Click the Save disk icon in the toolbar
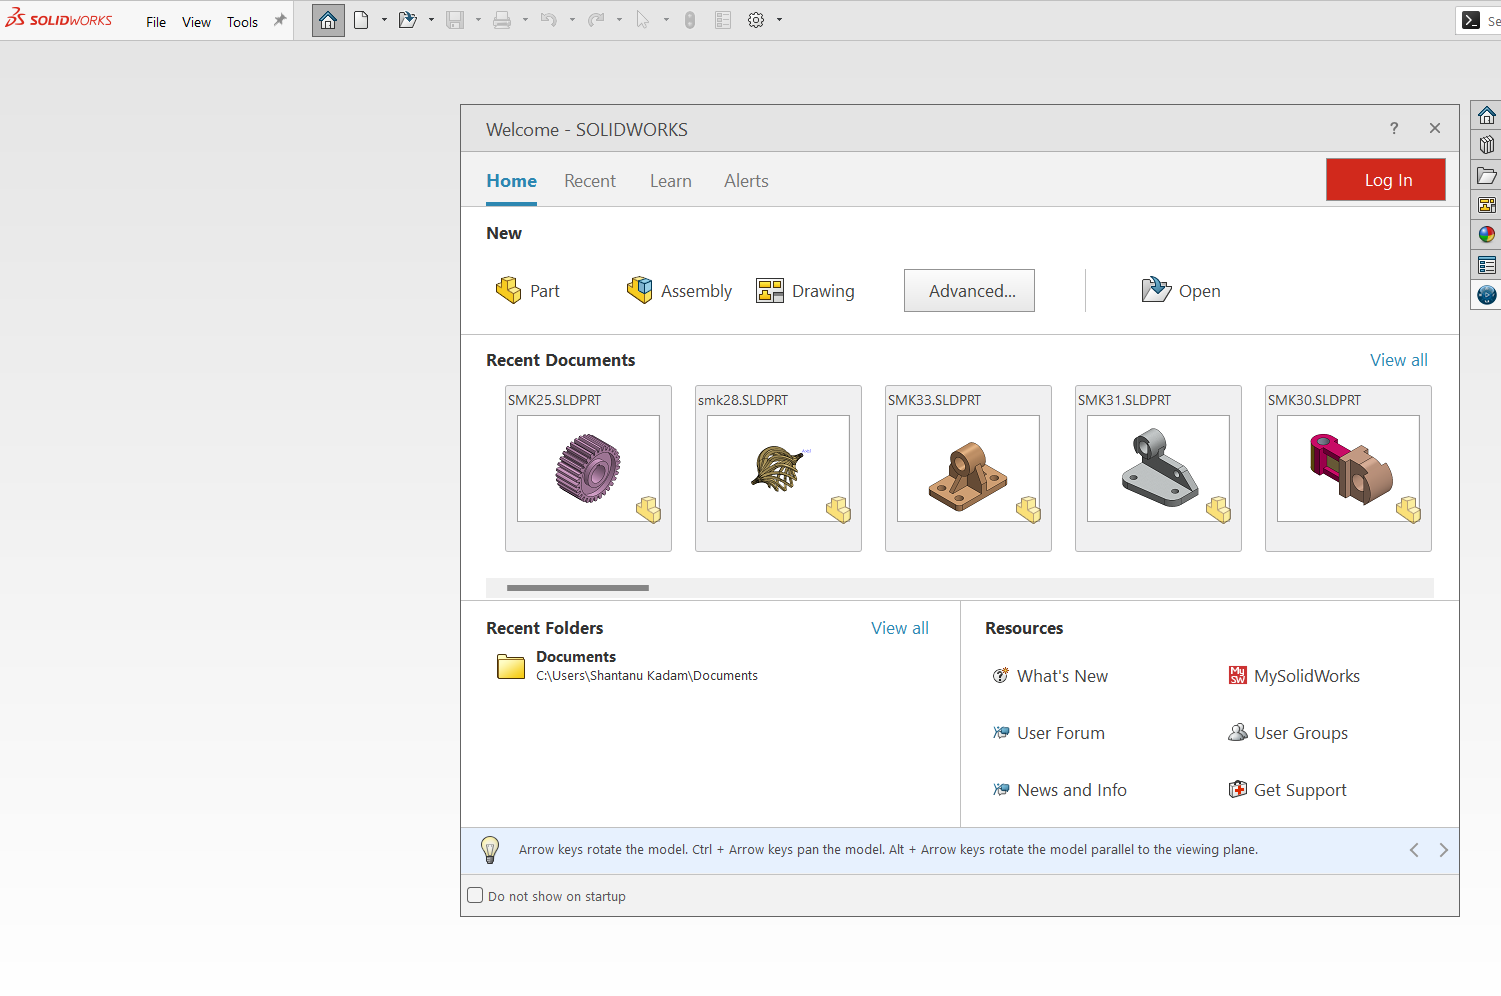The image size is (1501, 996). point(455,20)
